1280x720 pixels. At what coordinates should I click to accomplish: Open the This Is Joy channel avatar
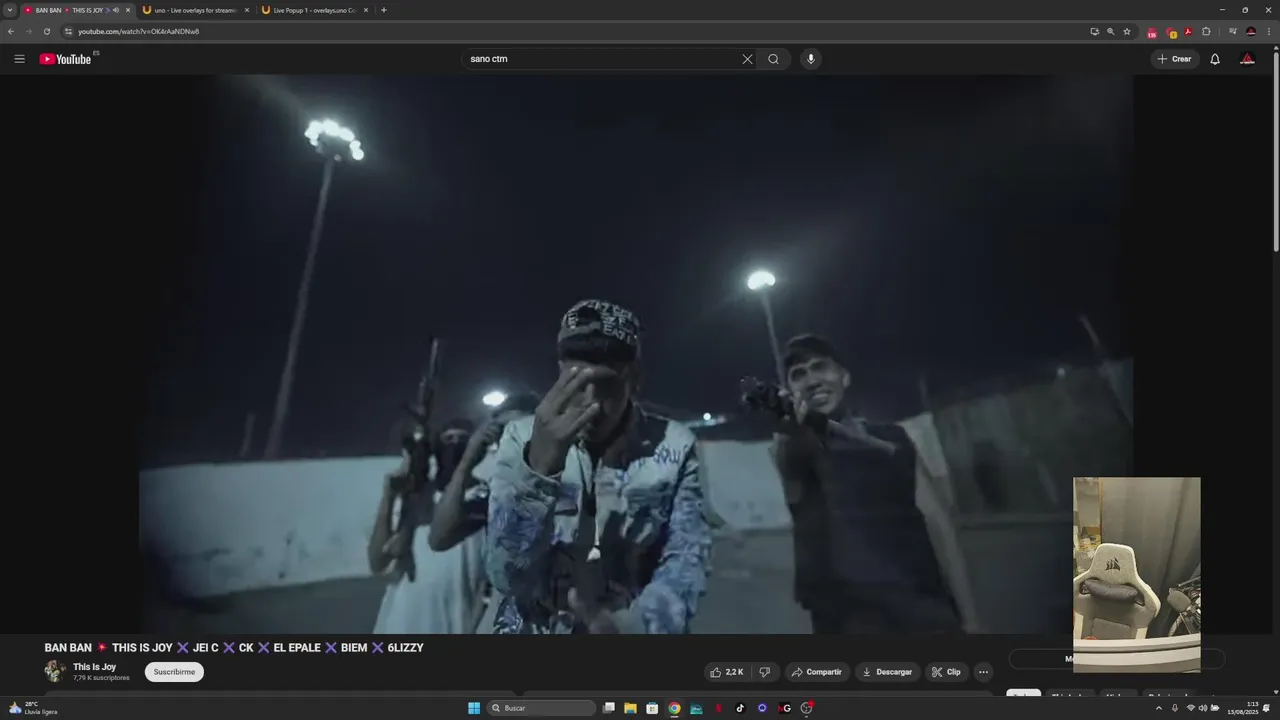tap(55, 671)
